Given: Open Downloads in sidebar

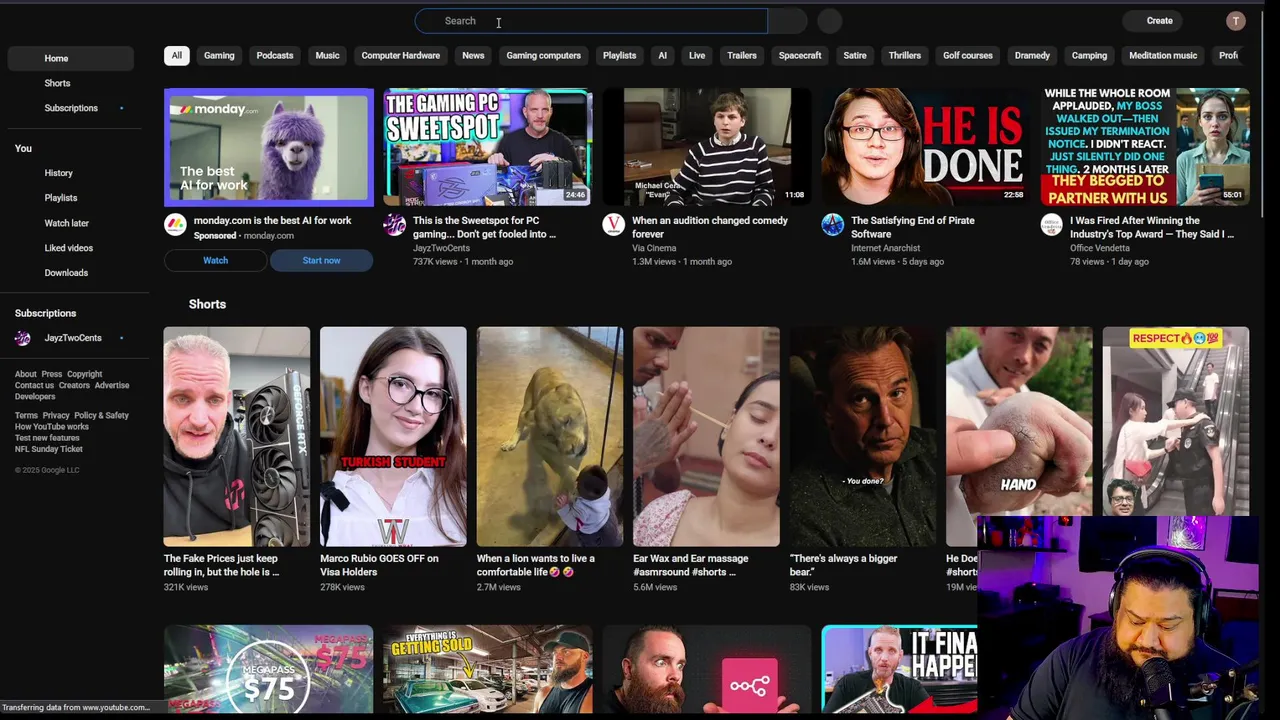Looking at the screenshot, I should click(x=70, y=273).
